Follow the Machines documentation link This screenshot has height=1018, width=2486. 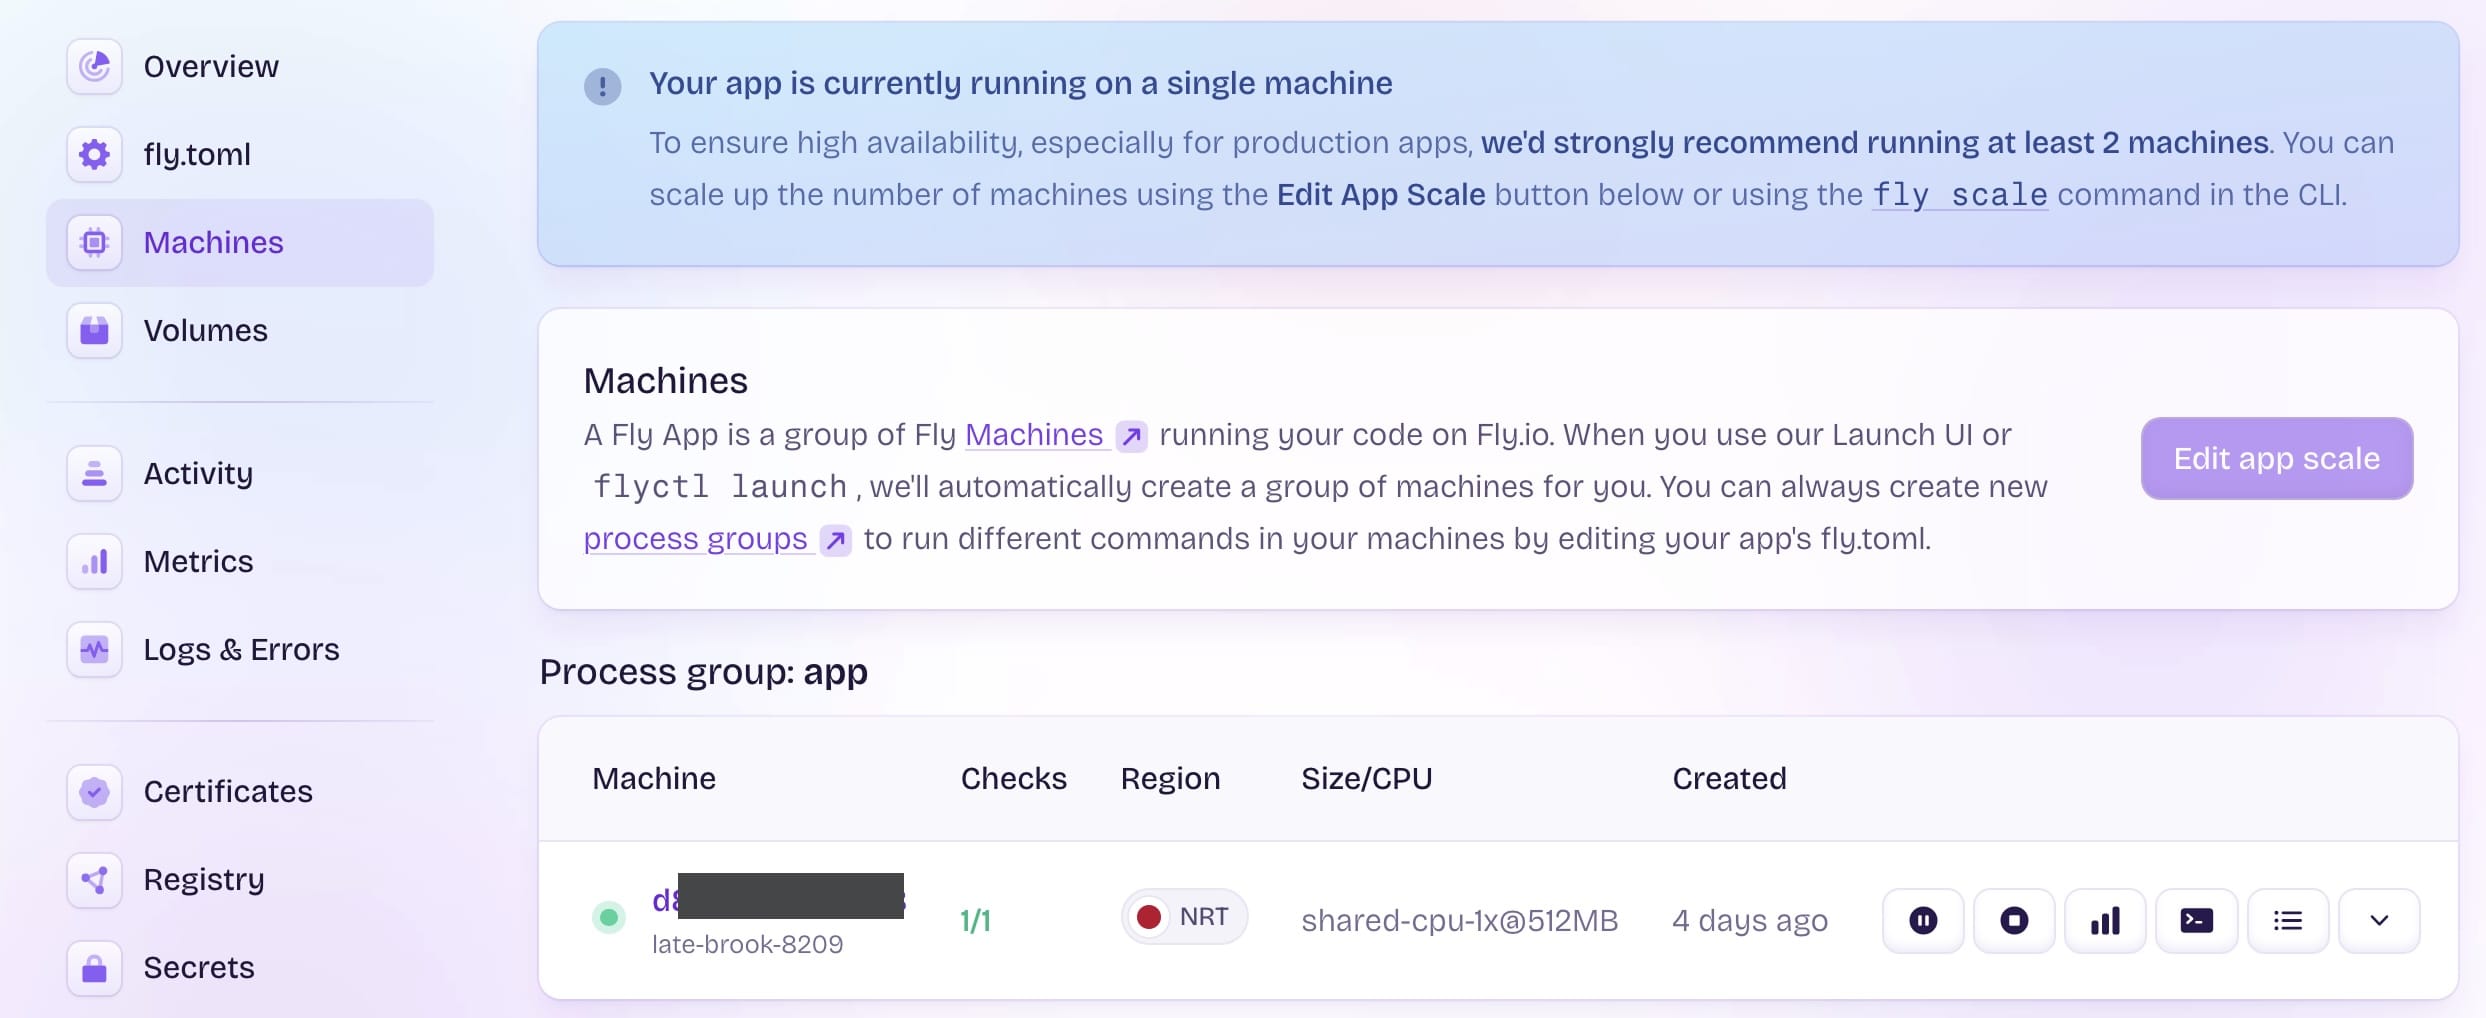[1034, 435]
